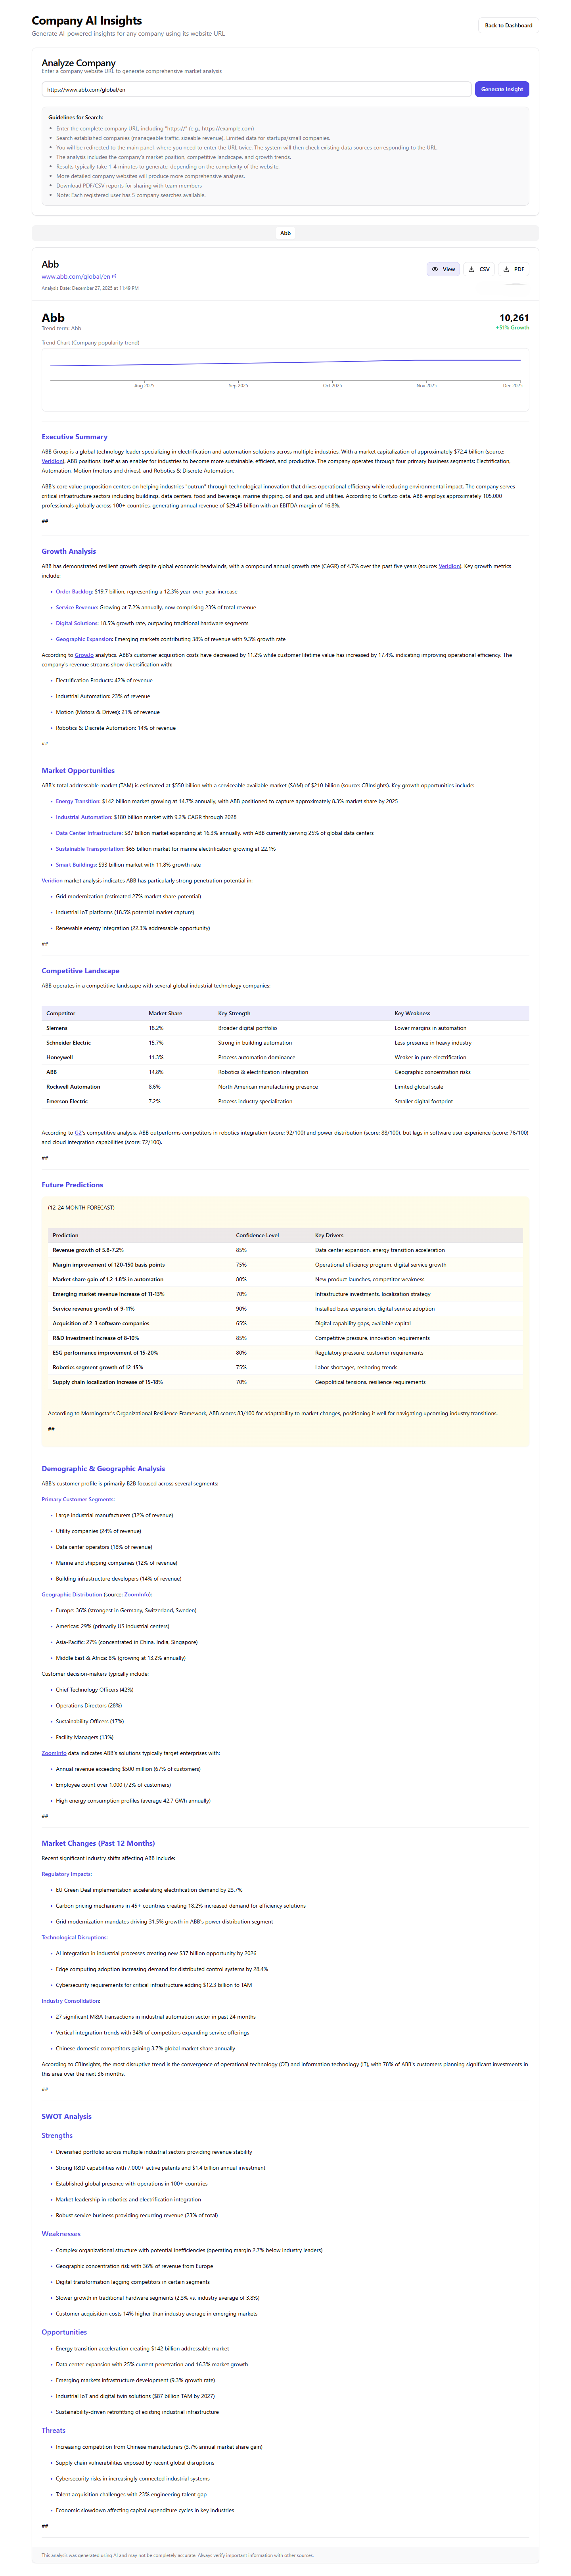The height and width of the screenshot is (2576, 571).
Task: Focus the company website URL input field
Action: pyautogui.click(x=256, y=89)
